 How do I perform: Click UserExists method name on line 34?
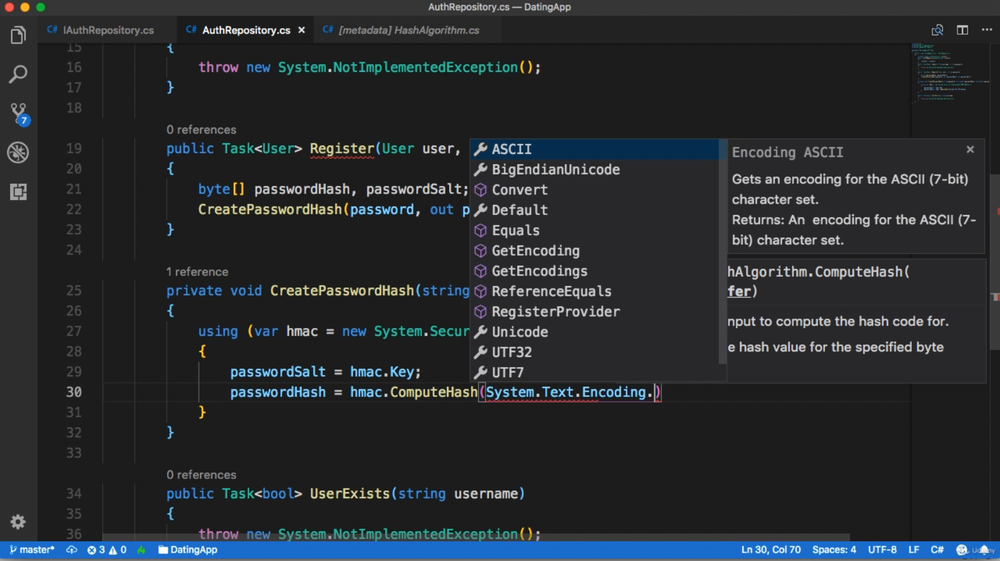(350, 493)
